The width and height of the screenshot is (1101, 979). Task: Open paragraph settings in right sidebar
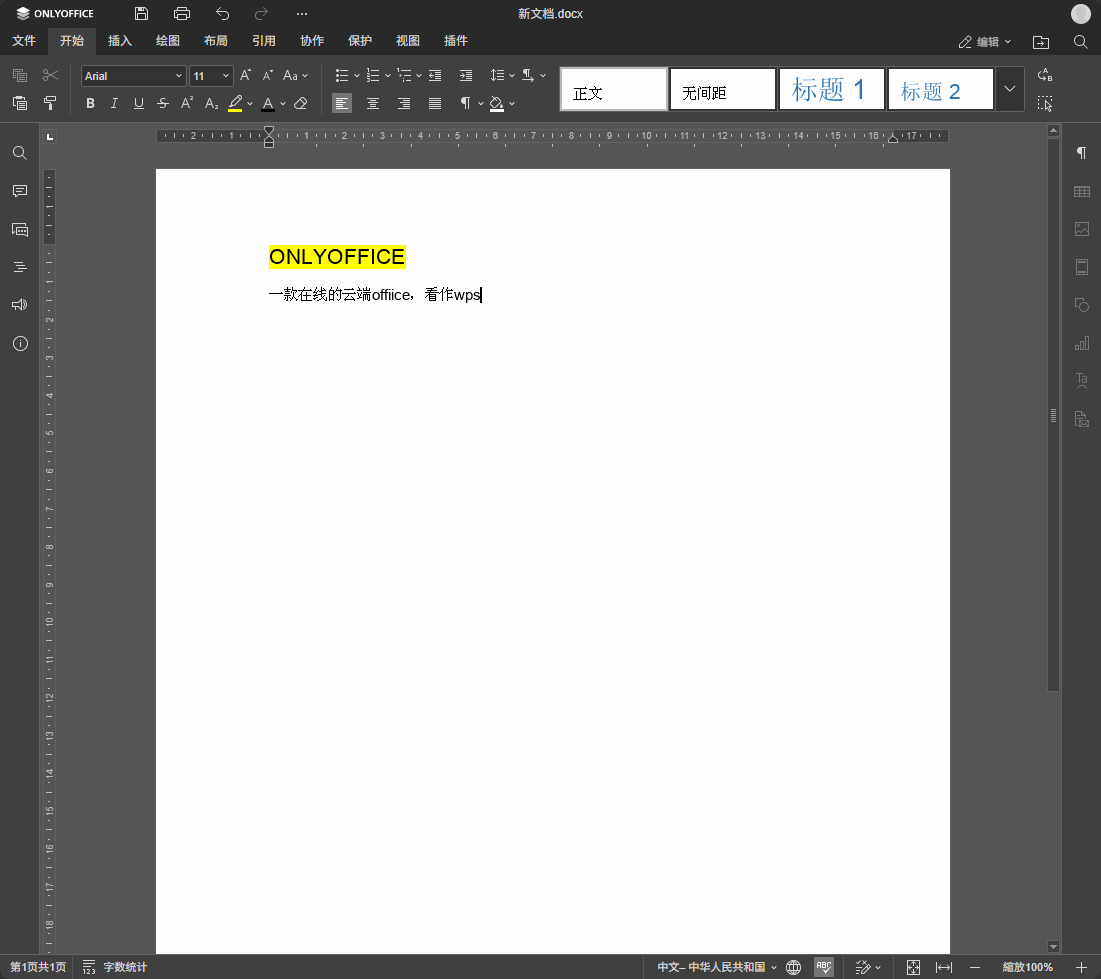tap(1081, 152)
